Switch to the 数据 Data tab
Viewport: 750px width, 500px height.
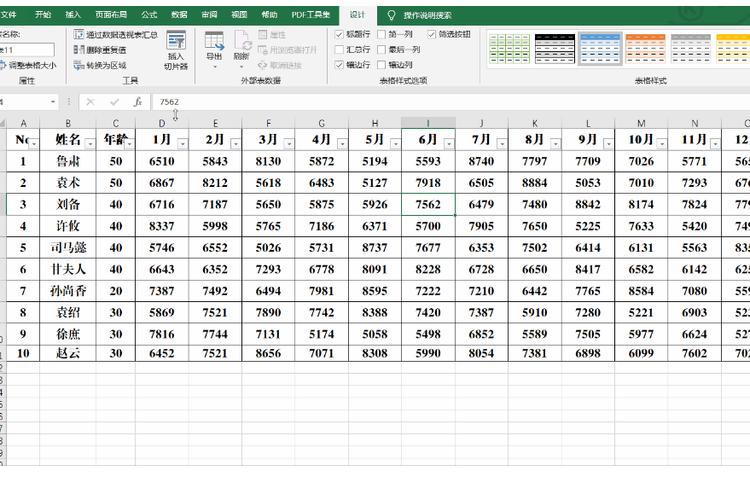179,15
